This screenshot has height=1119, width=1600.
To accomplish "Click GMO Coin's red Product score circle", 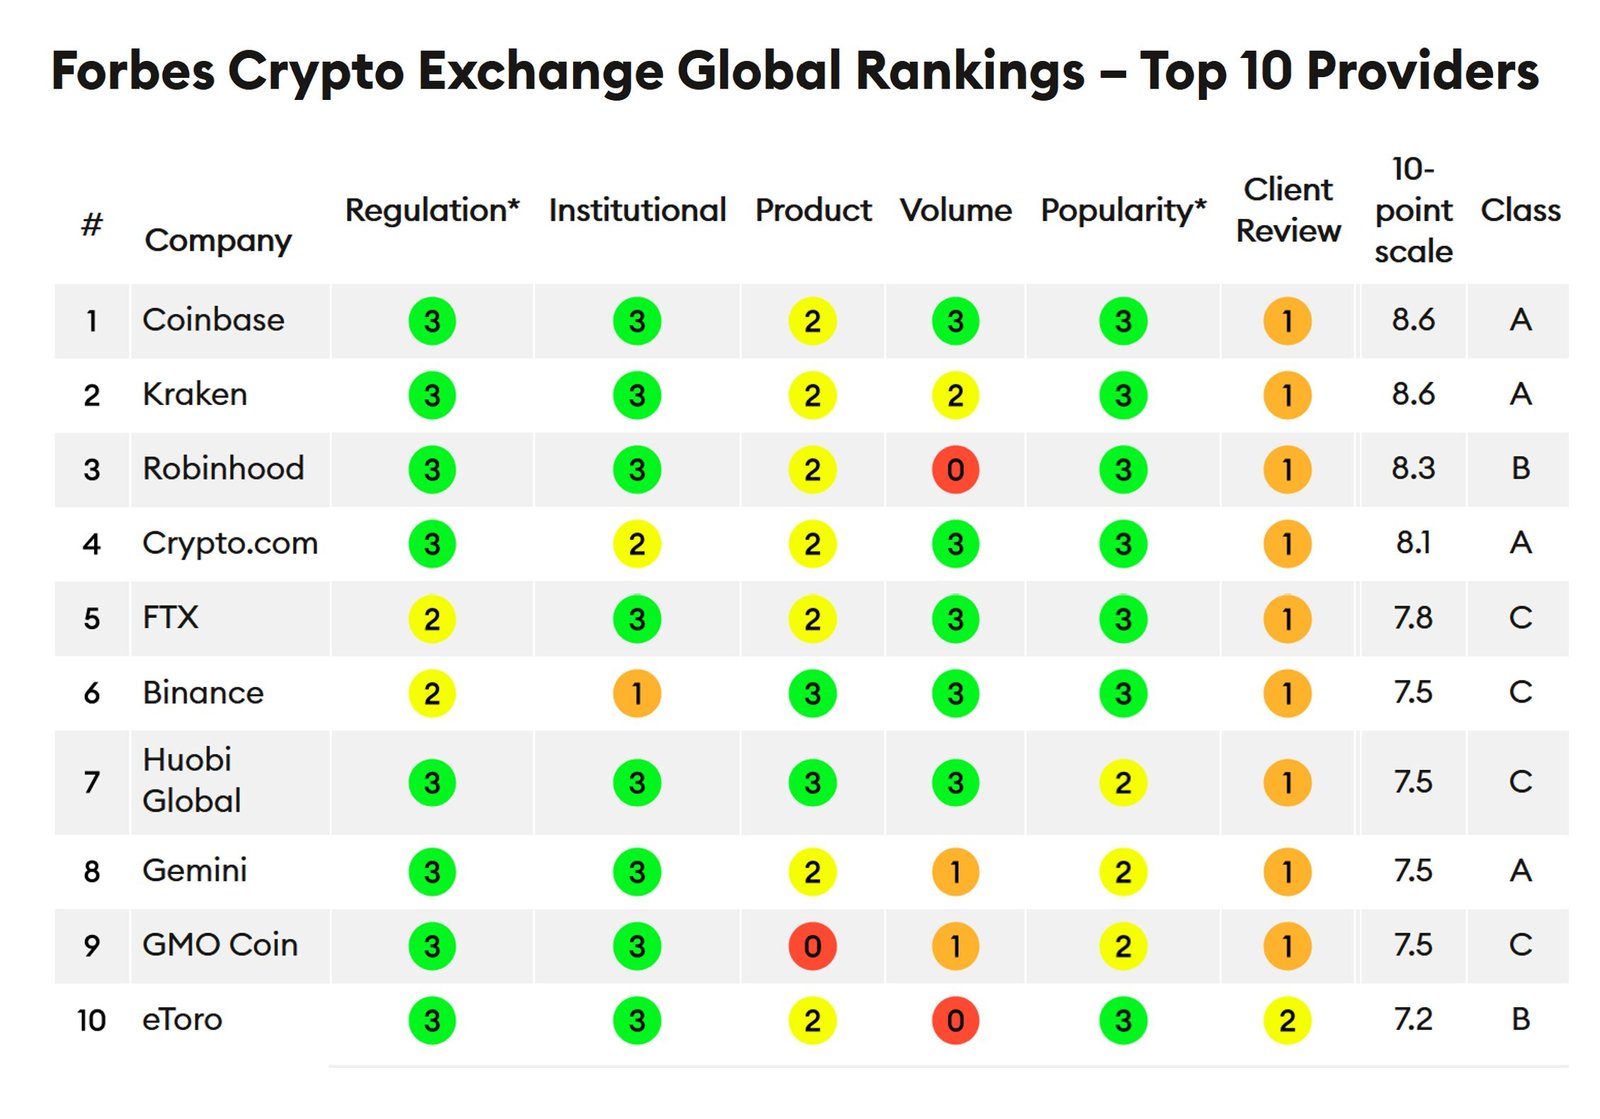I will (x=812, y=946).
